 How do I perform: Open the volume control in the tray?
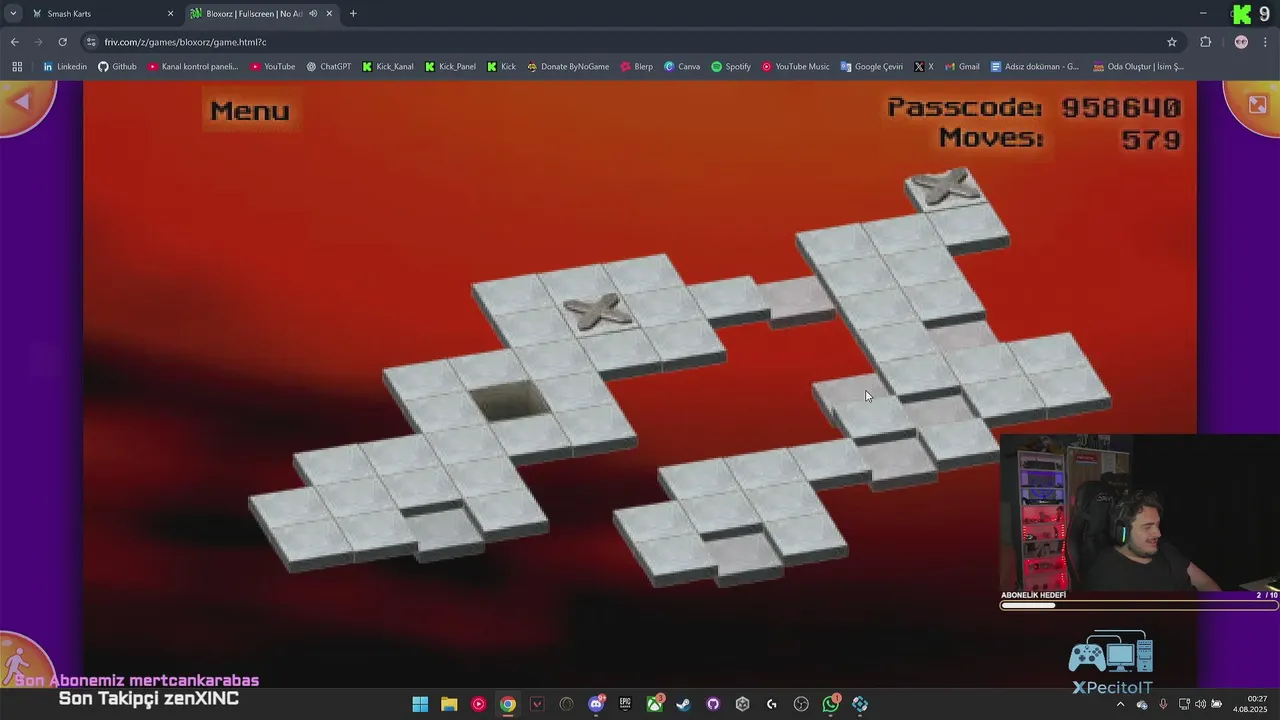click(1200, 704)
